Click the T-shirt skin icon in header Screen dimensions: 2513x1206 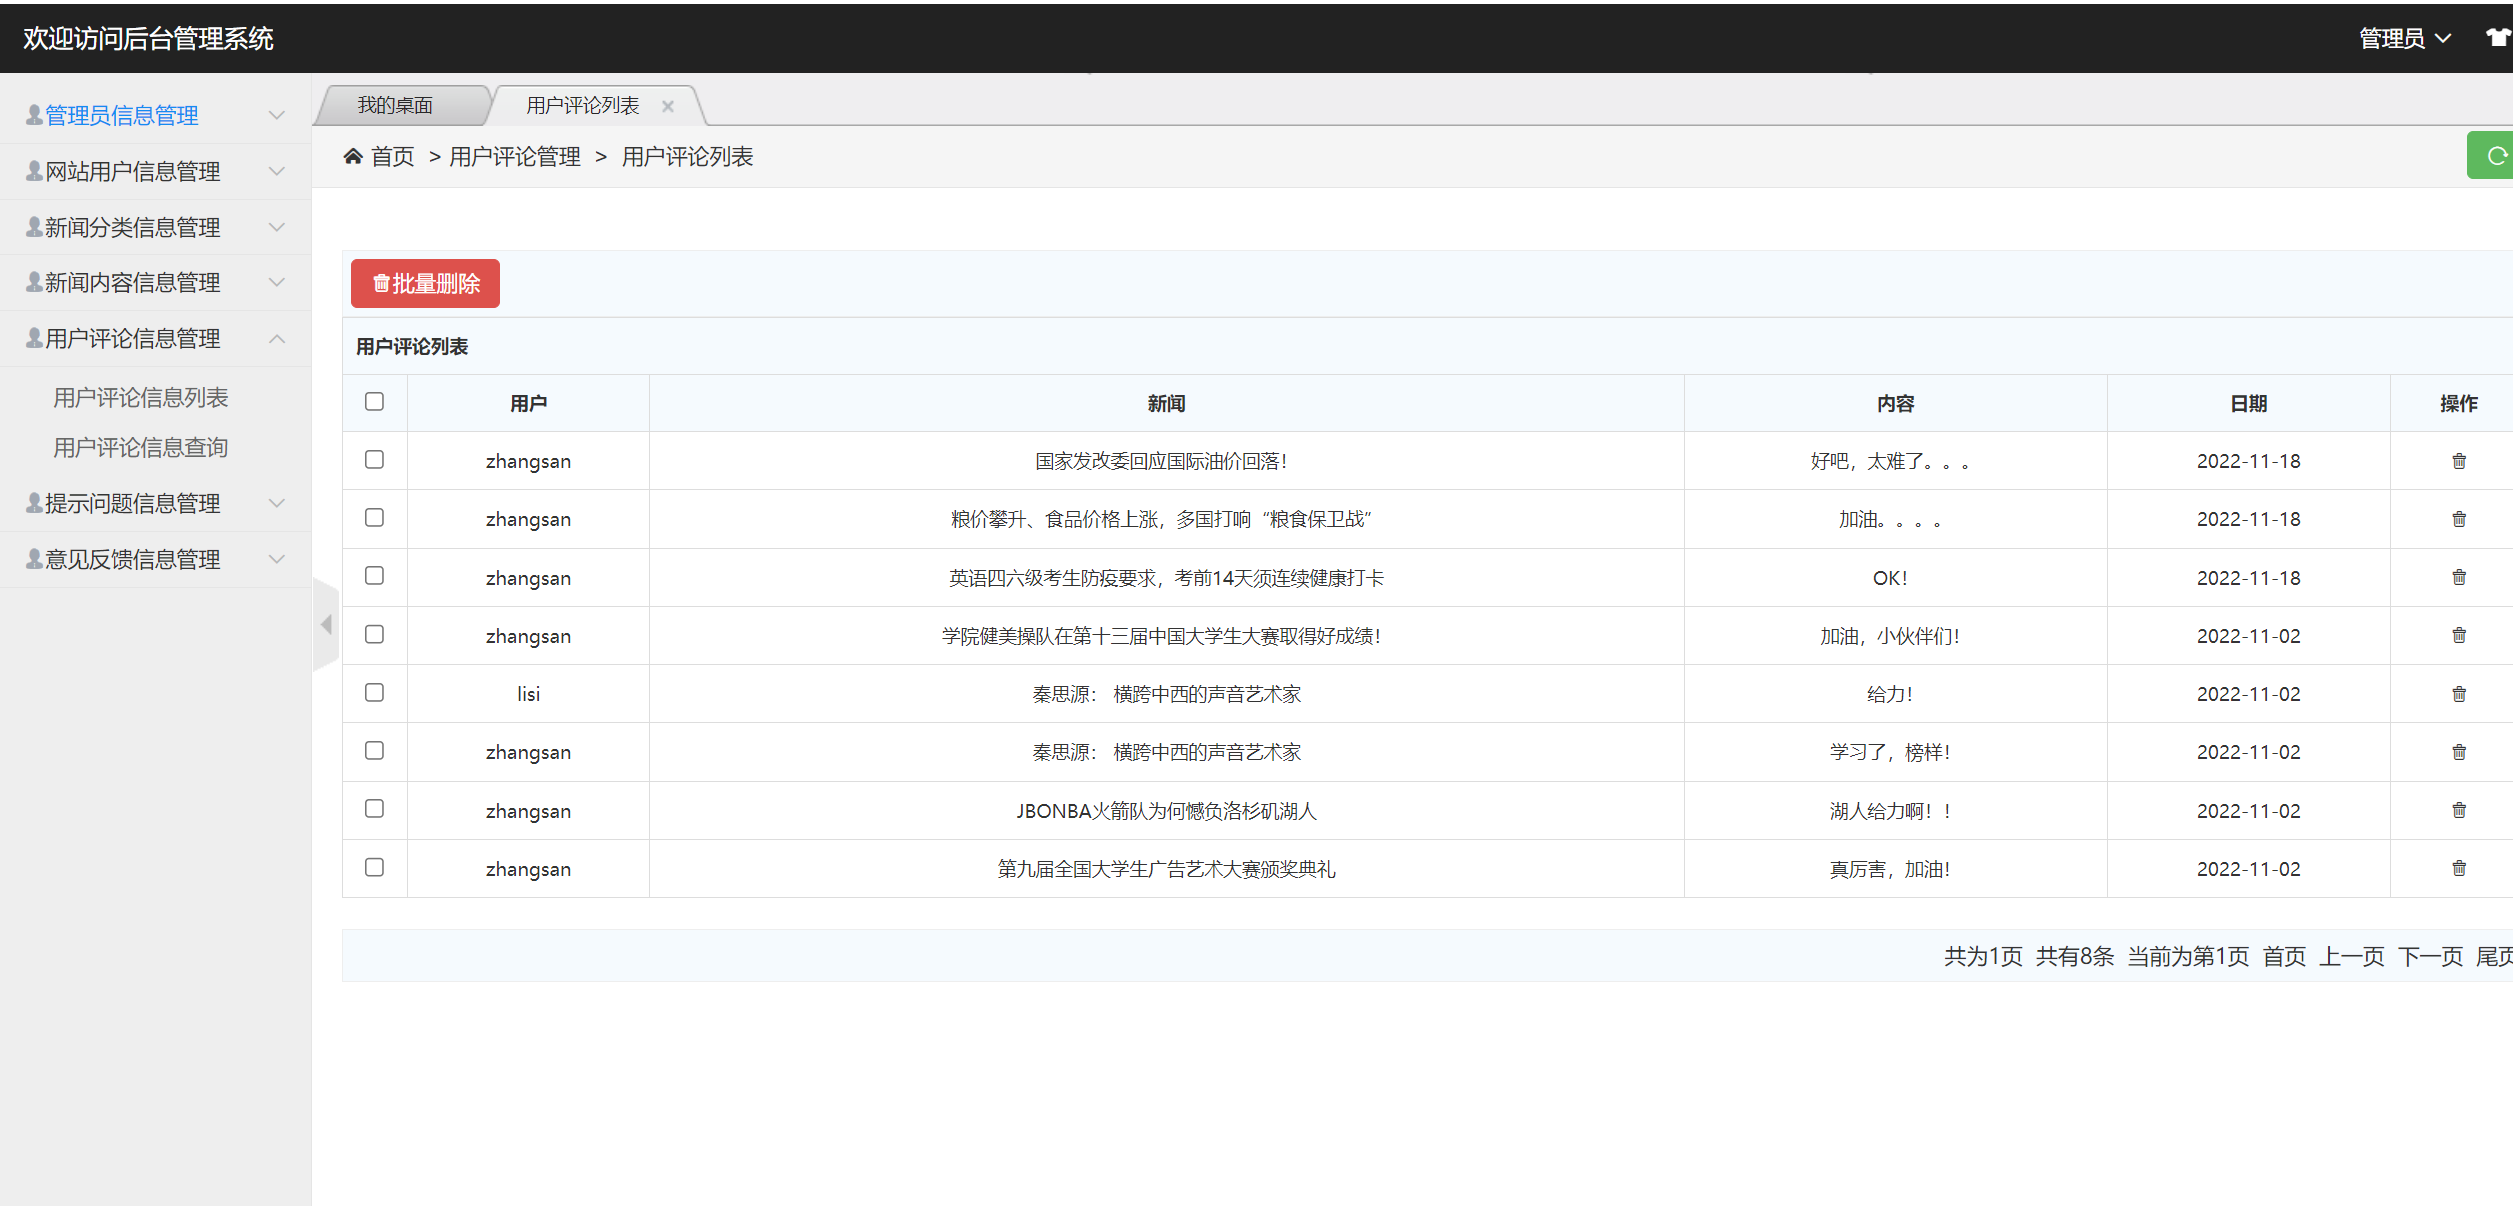(2497, 38)
